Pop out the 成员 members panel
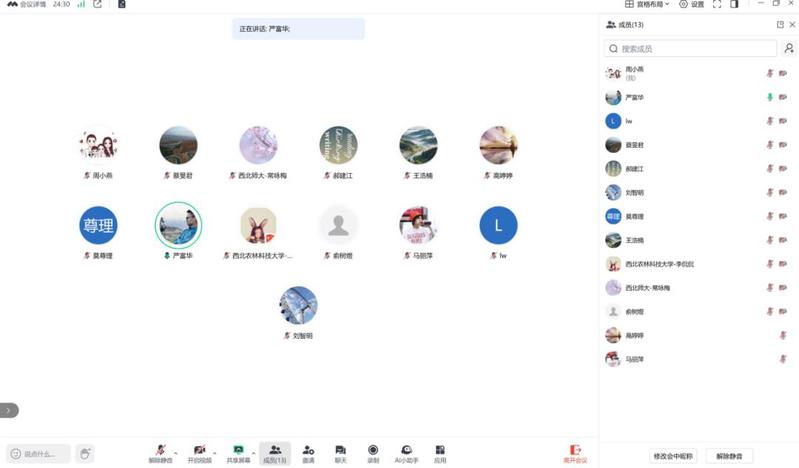Viewport: 799px width, 468px height. [x=780, y=24]
